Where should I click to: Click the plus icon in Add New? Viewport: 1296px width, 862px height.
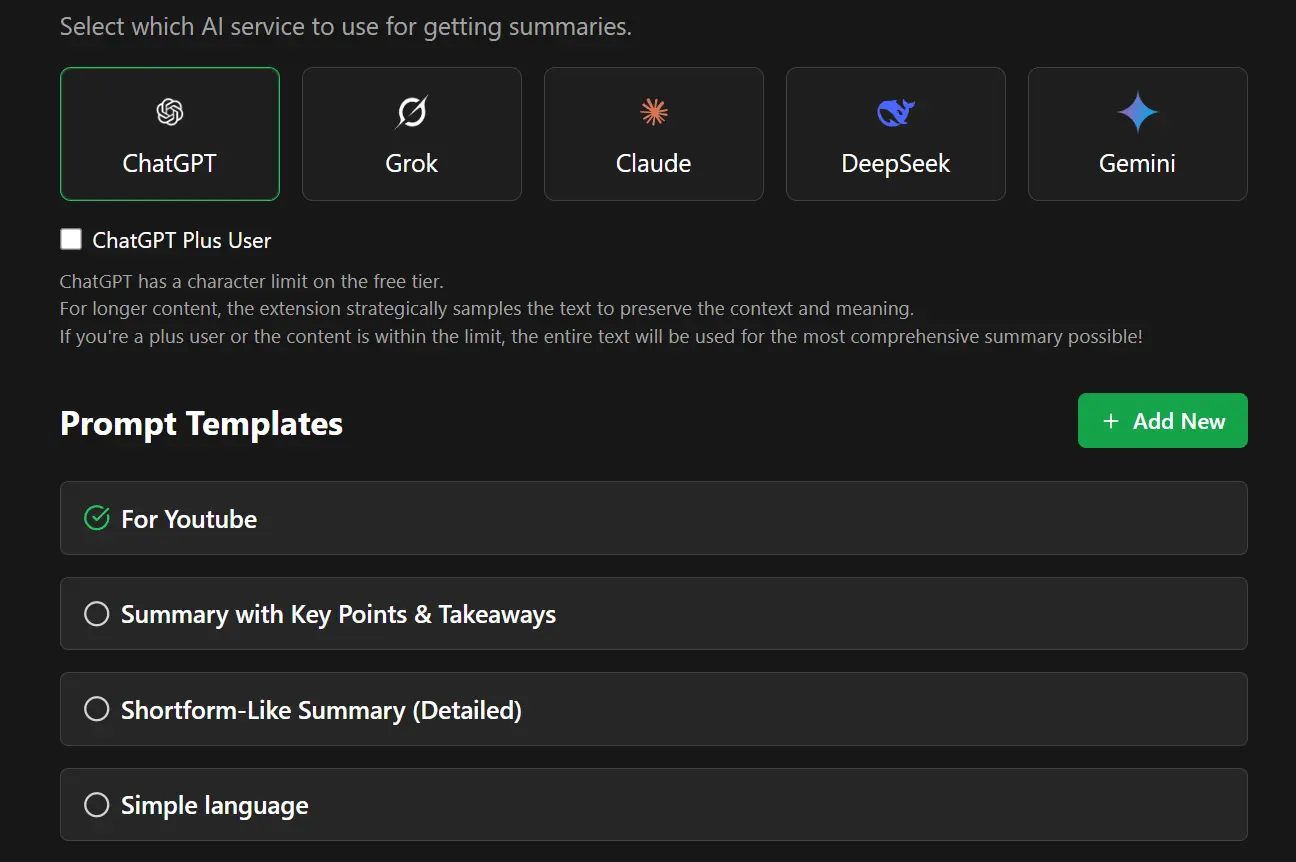point(1110,421)
